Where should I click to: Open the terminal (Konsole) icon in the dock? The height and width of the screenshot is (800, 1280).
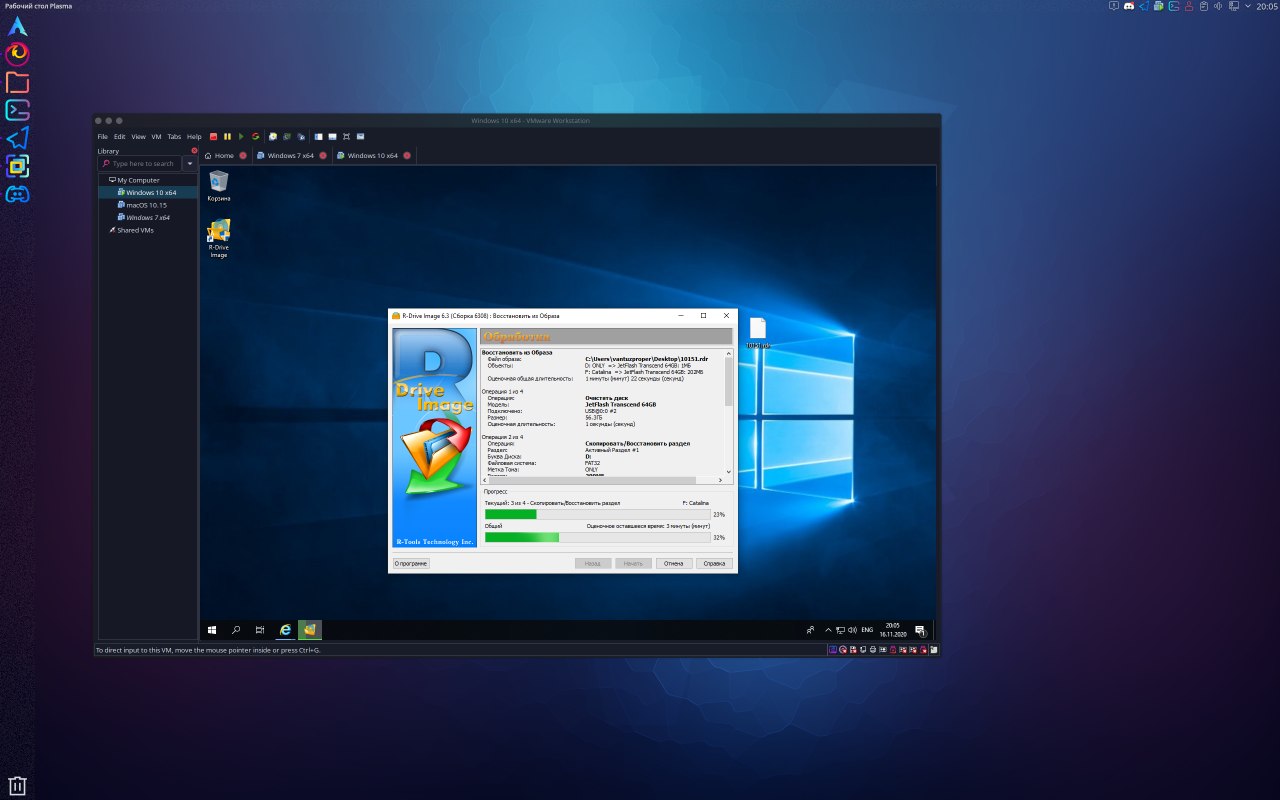[x=17, y=110]
